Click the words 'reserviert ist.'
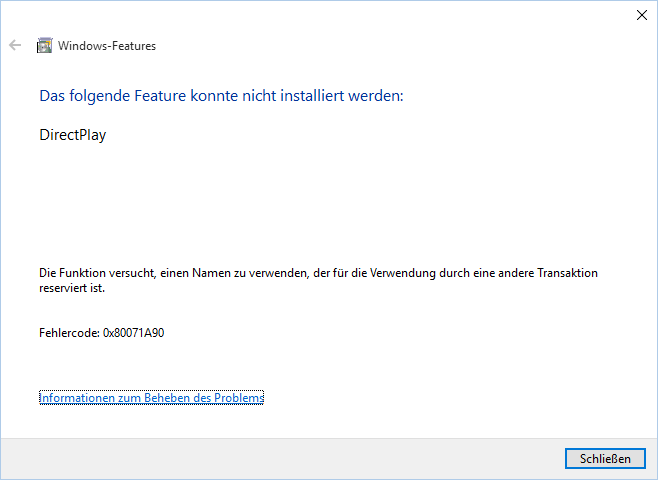This screenshot has width=659, height=480. pyautogui.click(x=72, y=288)
